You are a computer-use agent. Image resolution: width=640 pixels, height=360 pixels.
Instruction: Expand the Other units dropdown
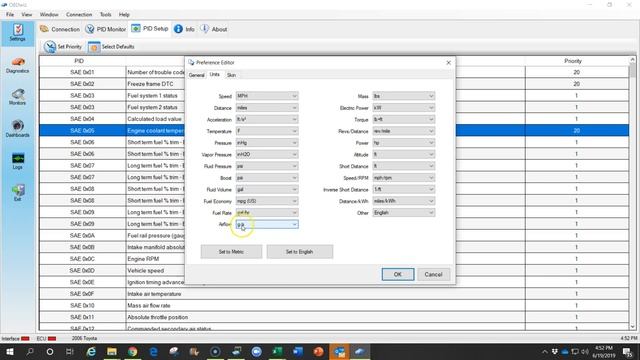pyautogui.click(x=404, y=213)
